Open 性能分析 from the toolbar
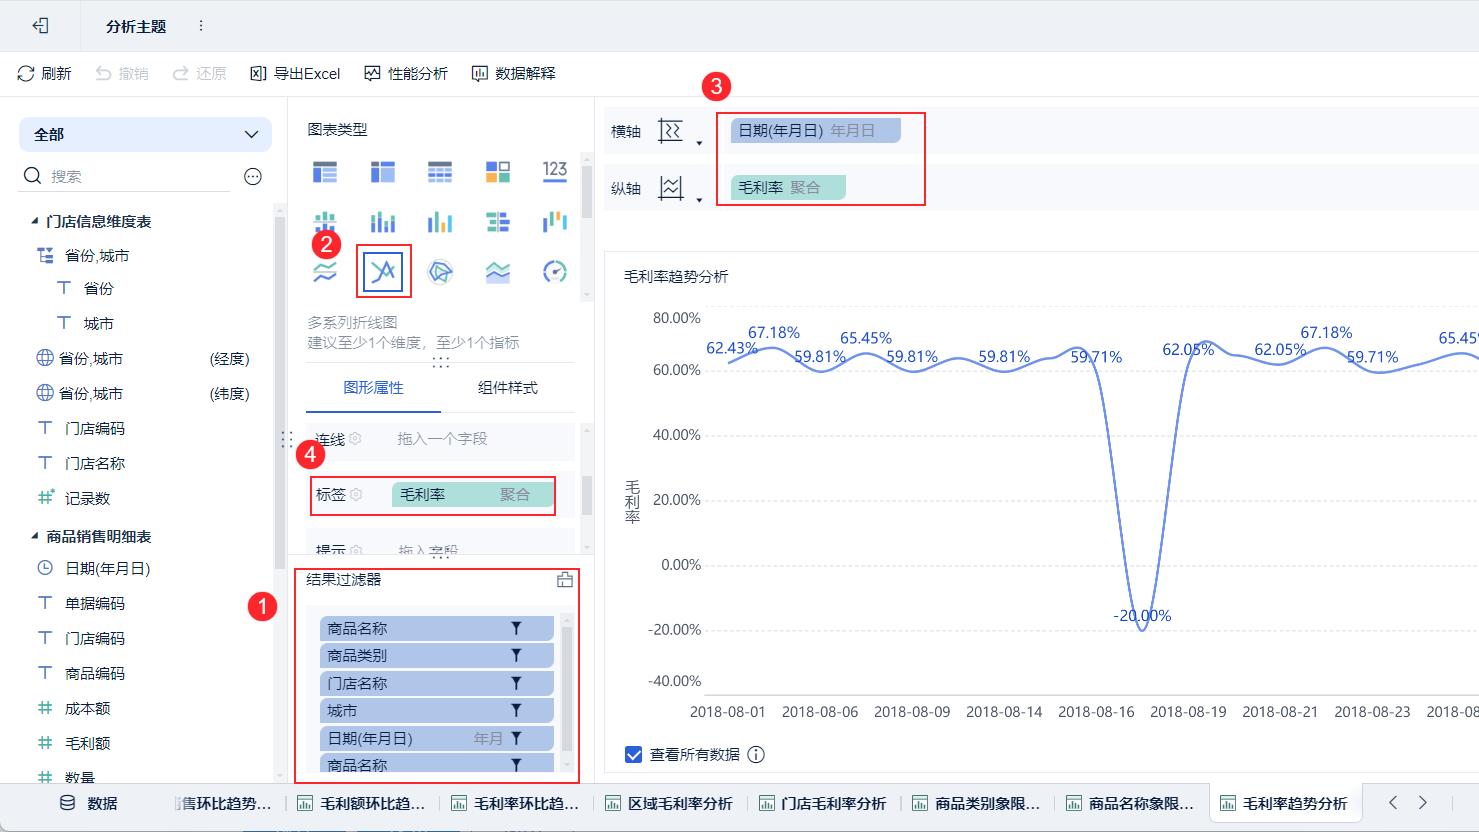 pyautogui.click(x=405, y=72)
